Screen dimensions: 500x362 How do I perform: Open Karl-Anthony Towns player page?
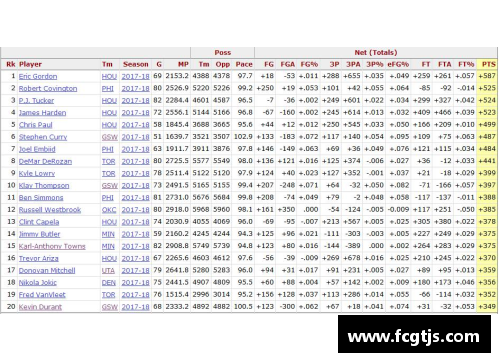pyautogui.click(x=52, y=246)
